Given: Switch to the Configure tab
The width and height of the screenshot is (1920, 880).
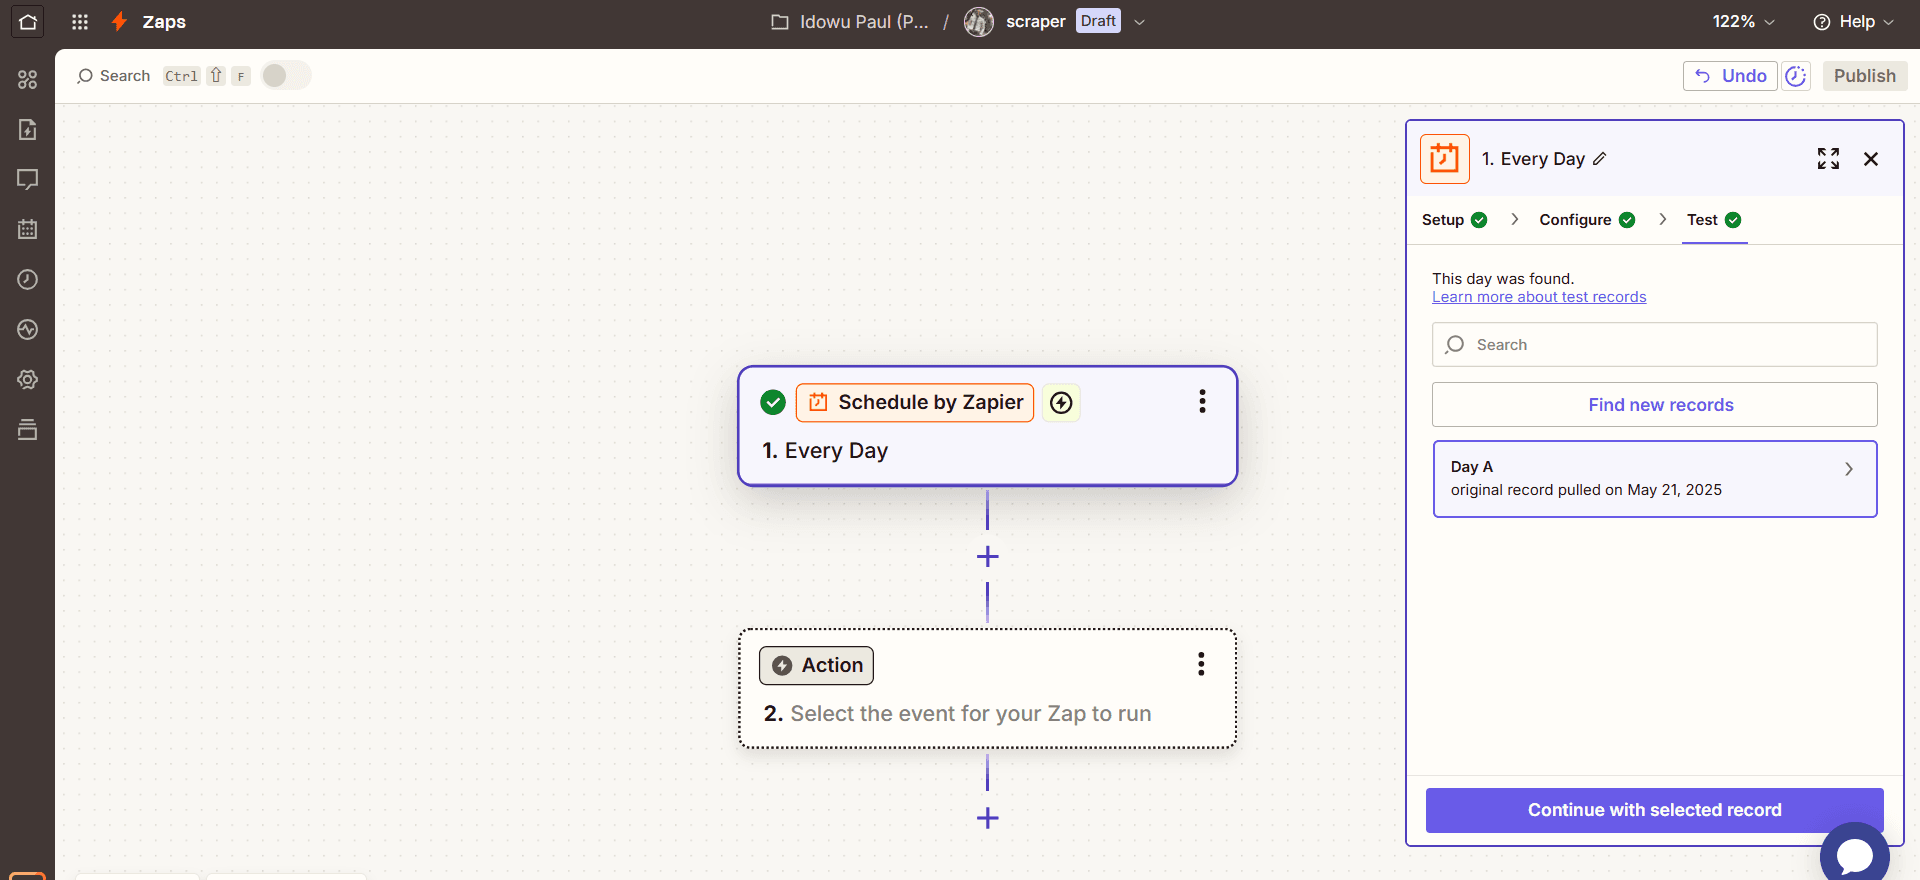Looking at the screenshot, I should coord(1587,220).
